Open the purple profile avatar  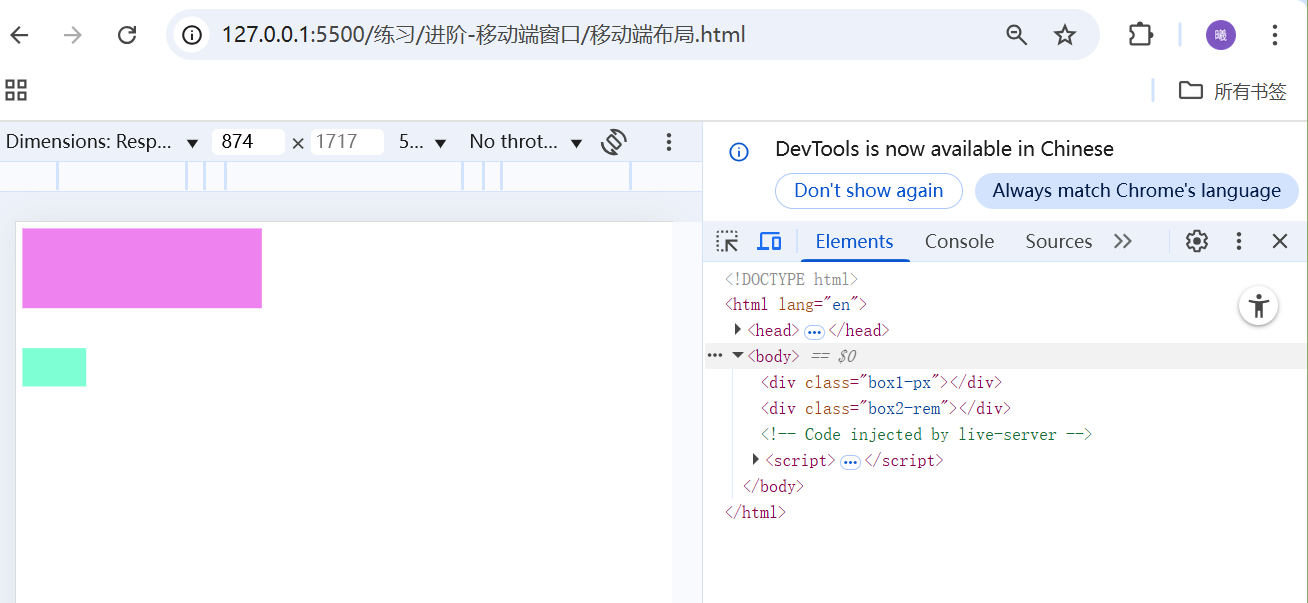(x=1221, y=35)
